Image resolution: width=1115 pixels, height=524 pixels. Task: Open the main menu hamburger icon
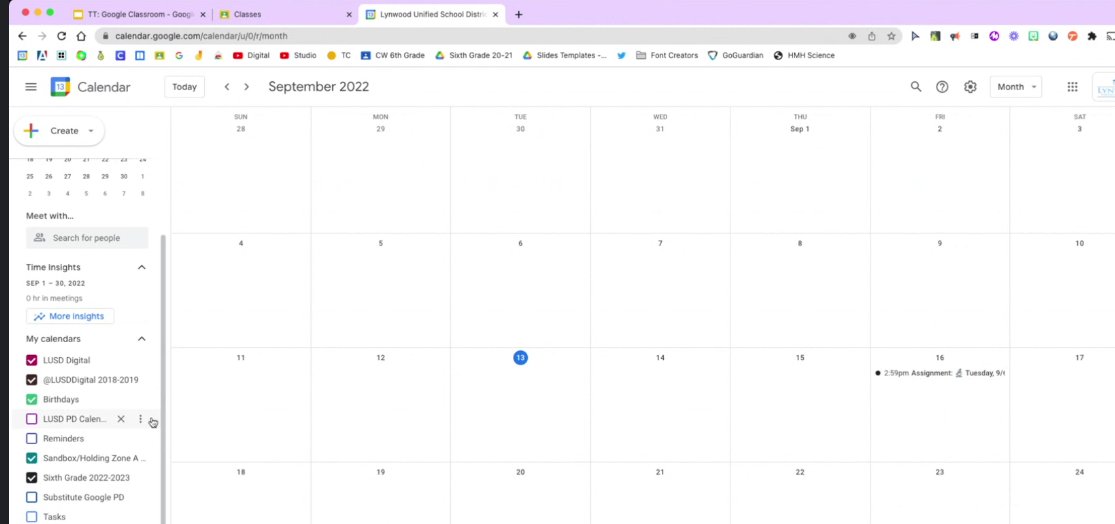(x=31, y=87)
